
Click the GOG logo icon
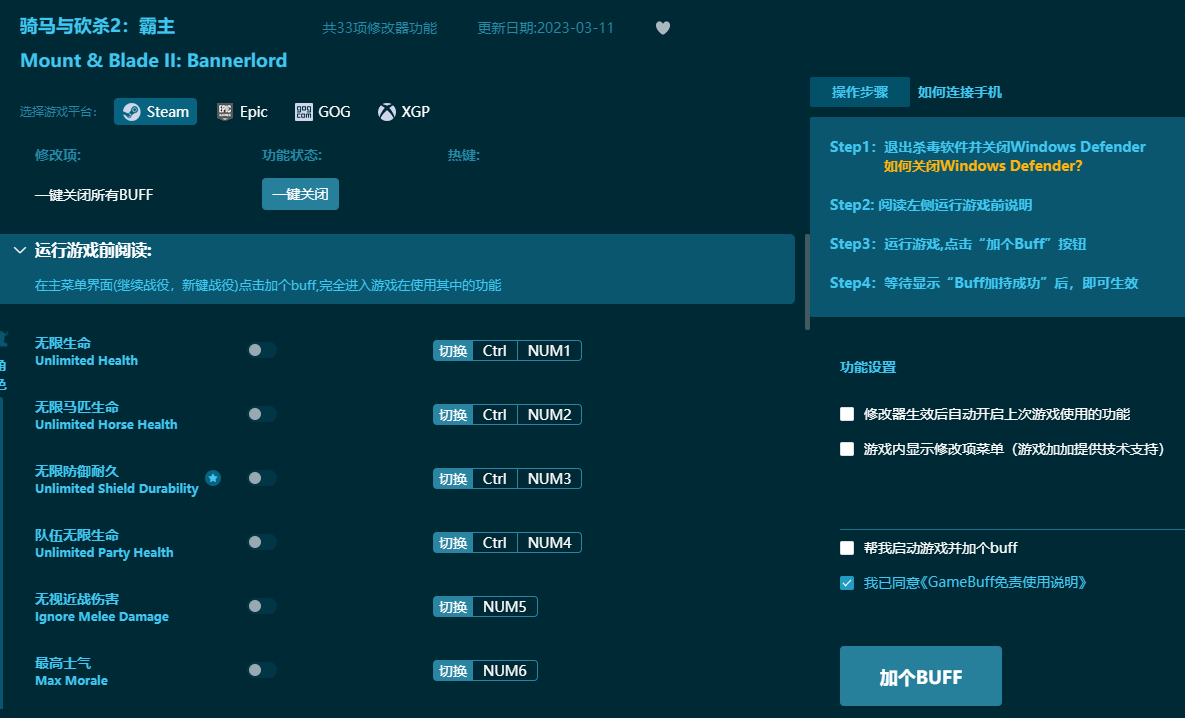(x=303, y=112)
